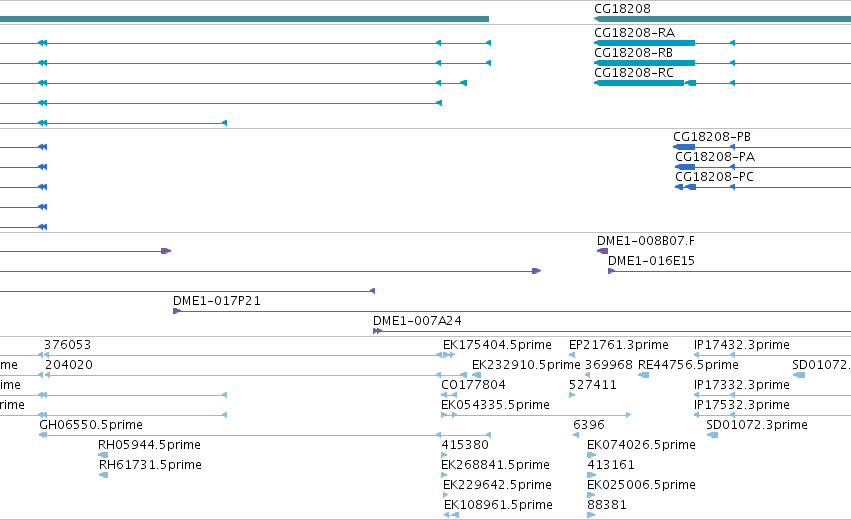Click the thick exon block of CG18208-RC
This screenshot has width=851, height=520.
click(x=639, y=83)
